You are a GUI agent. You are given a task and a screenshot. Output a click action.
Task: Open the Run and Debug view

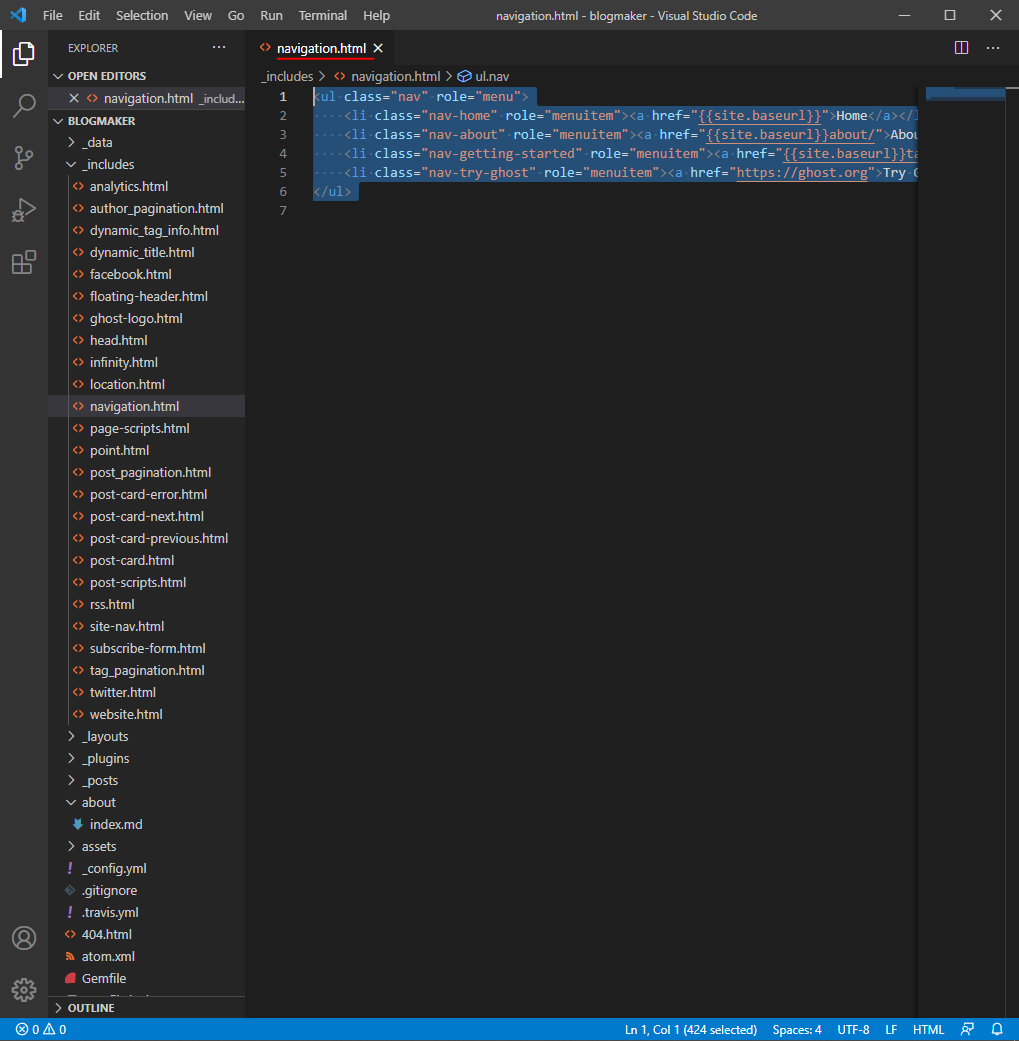[24, 210]
